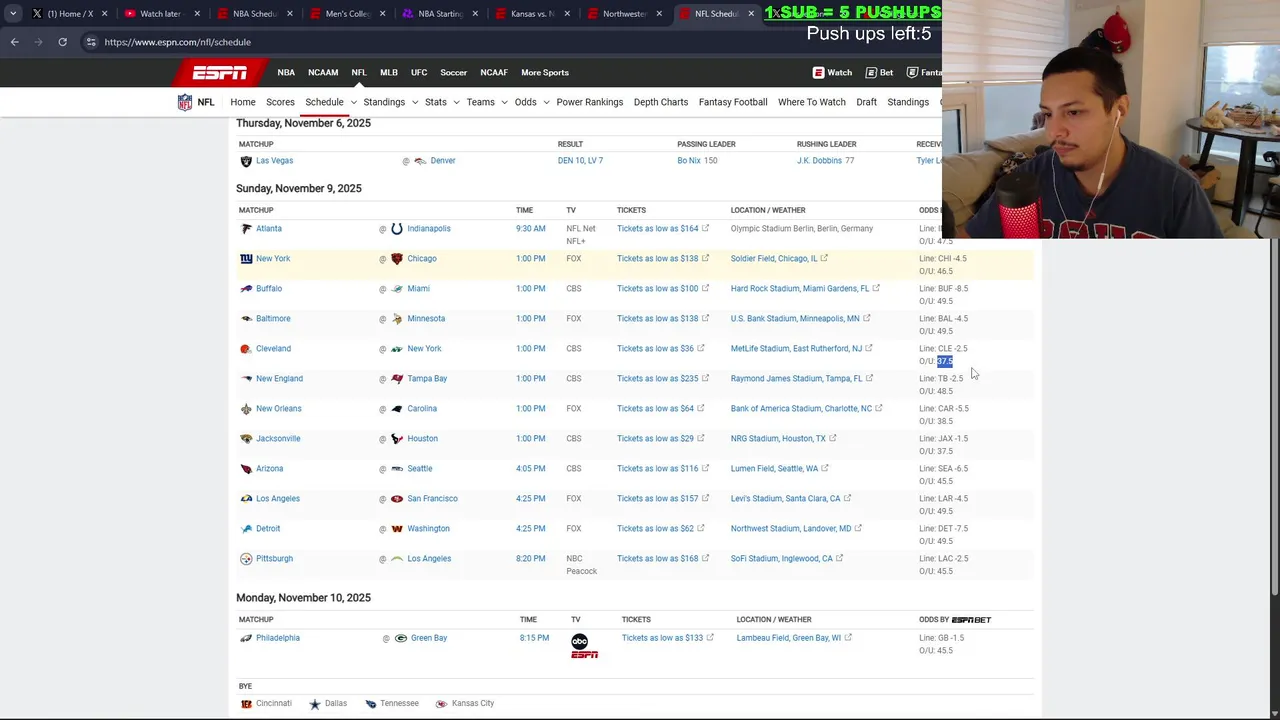
Task: Close the NFL Schedule browser tab
Action: point(751,14)
